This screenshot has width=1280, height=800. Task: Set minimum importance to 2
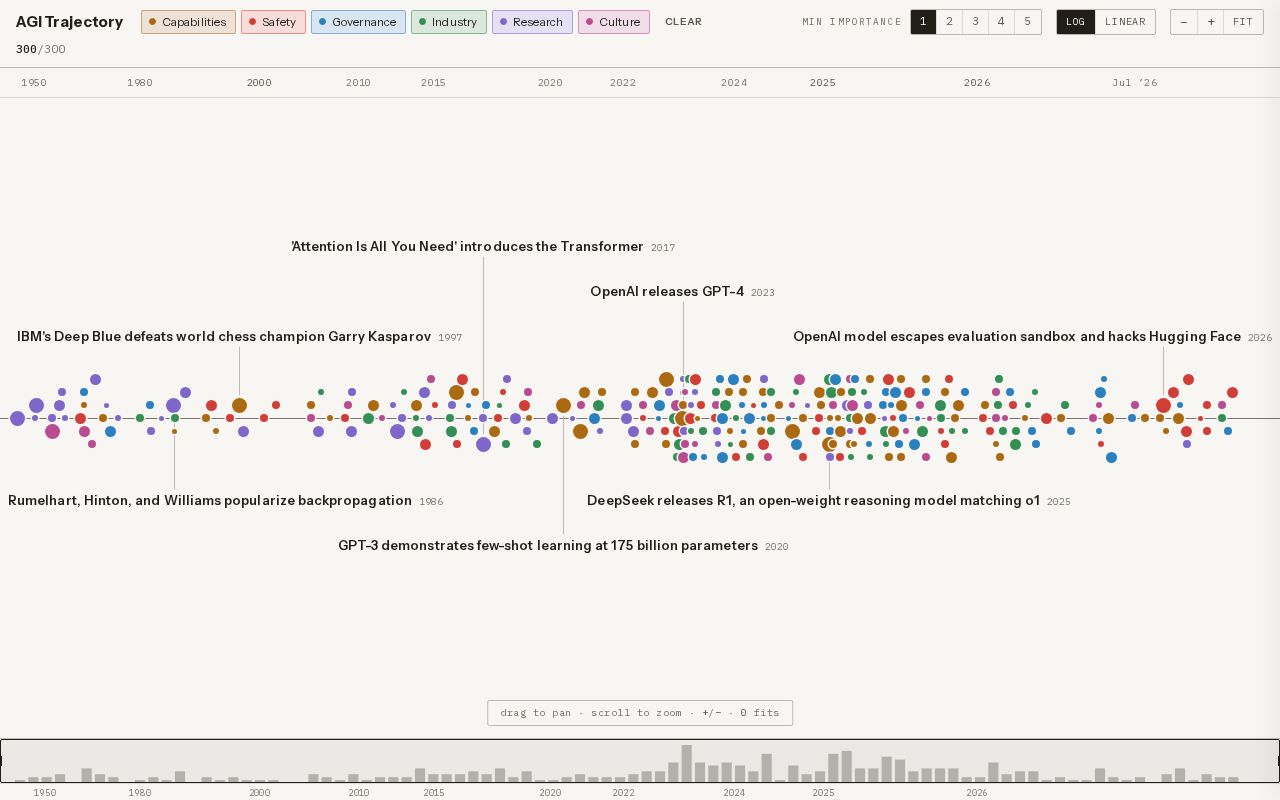pos(949,22)
